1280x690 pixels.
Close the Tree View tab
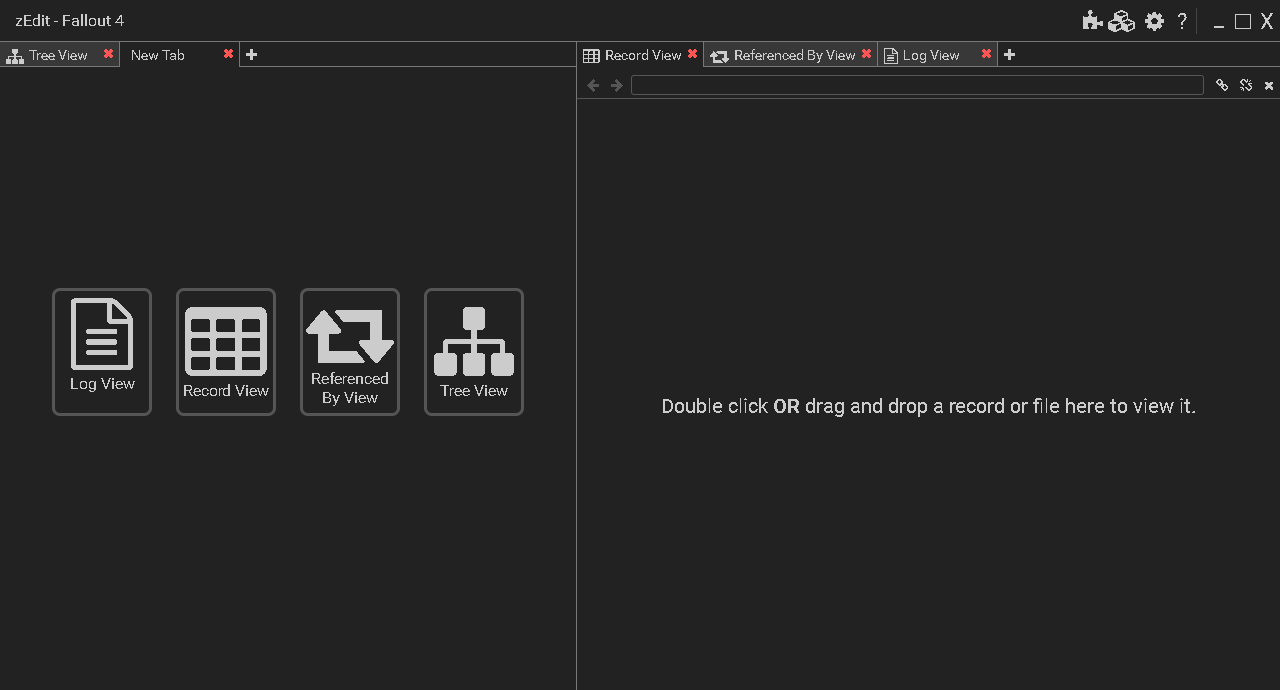click(x=109, y=54)
